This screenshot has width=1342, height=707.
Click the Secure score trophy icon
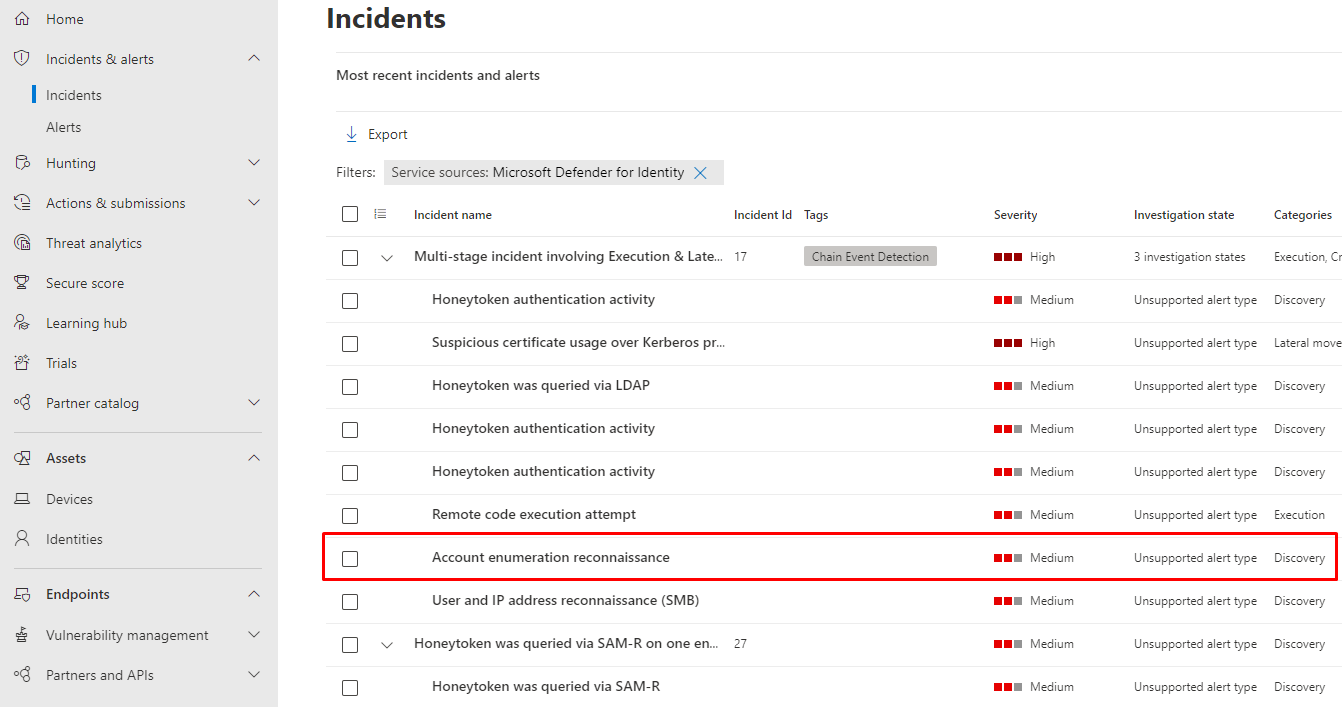pos(22,283)
